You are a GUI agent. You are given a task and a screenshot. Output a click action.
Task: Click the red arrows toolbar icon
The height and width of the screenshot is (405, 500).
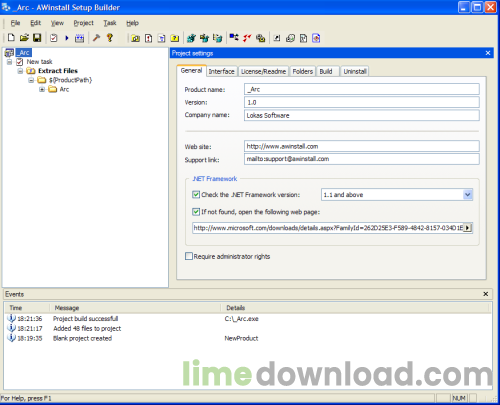pos(247,38)
